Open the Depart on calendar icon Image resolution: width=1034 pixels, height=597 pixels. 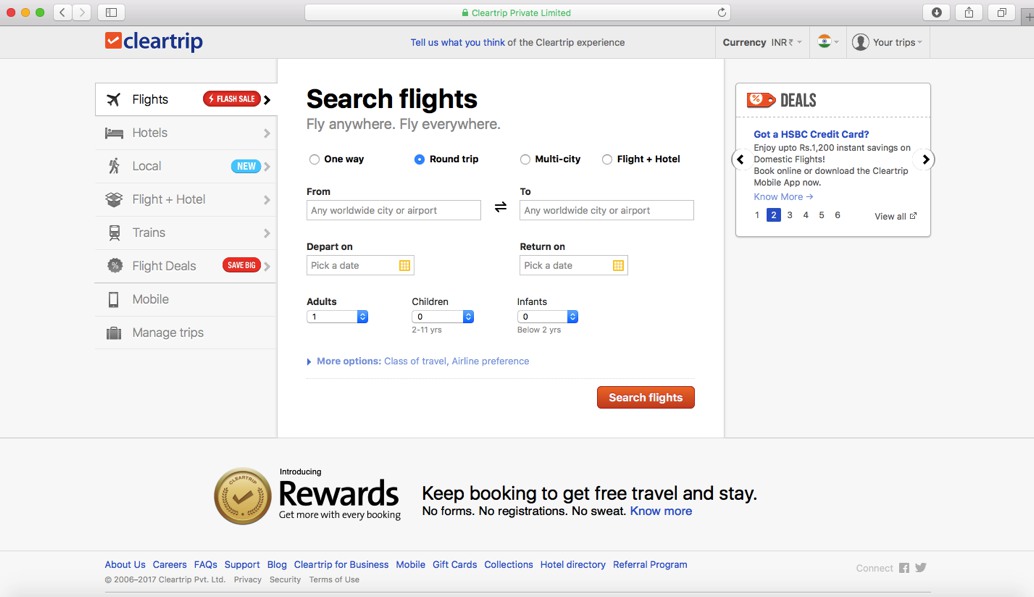pyautogui.click(x=404, y=265)
